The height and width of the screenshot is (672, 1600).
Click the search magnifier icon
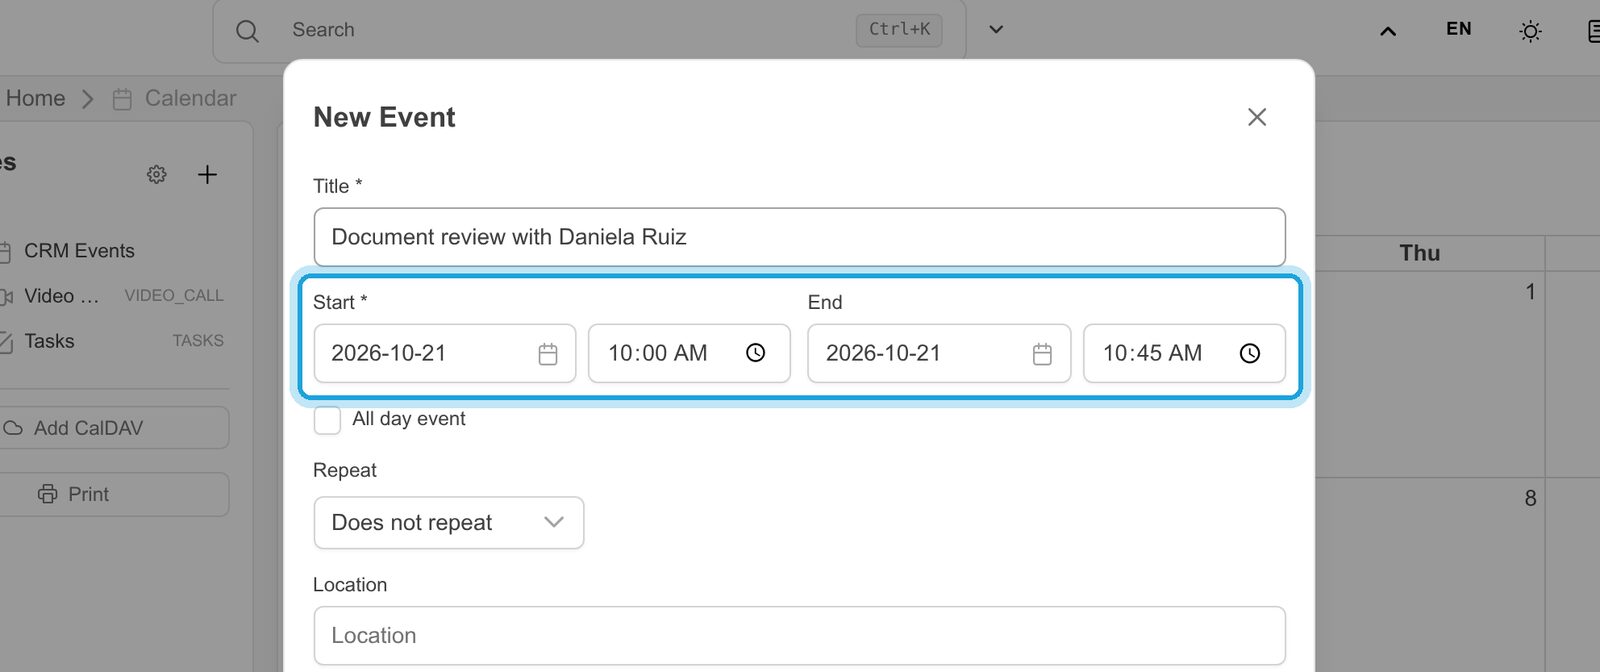click(x=247, y=31)
